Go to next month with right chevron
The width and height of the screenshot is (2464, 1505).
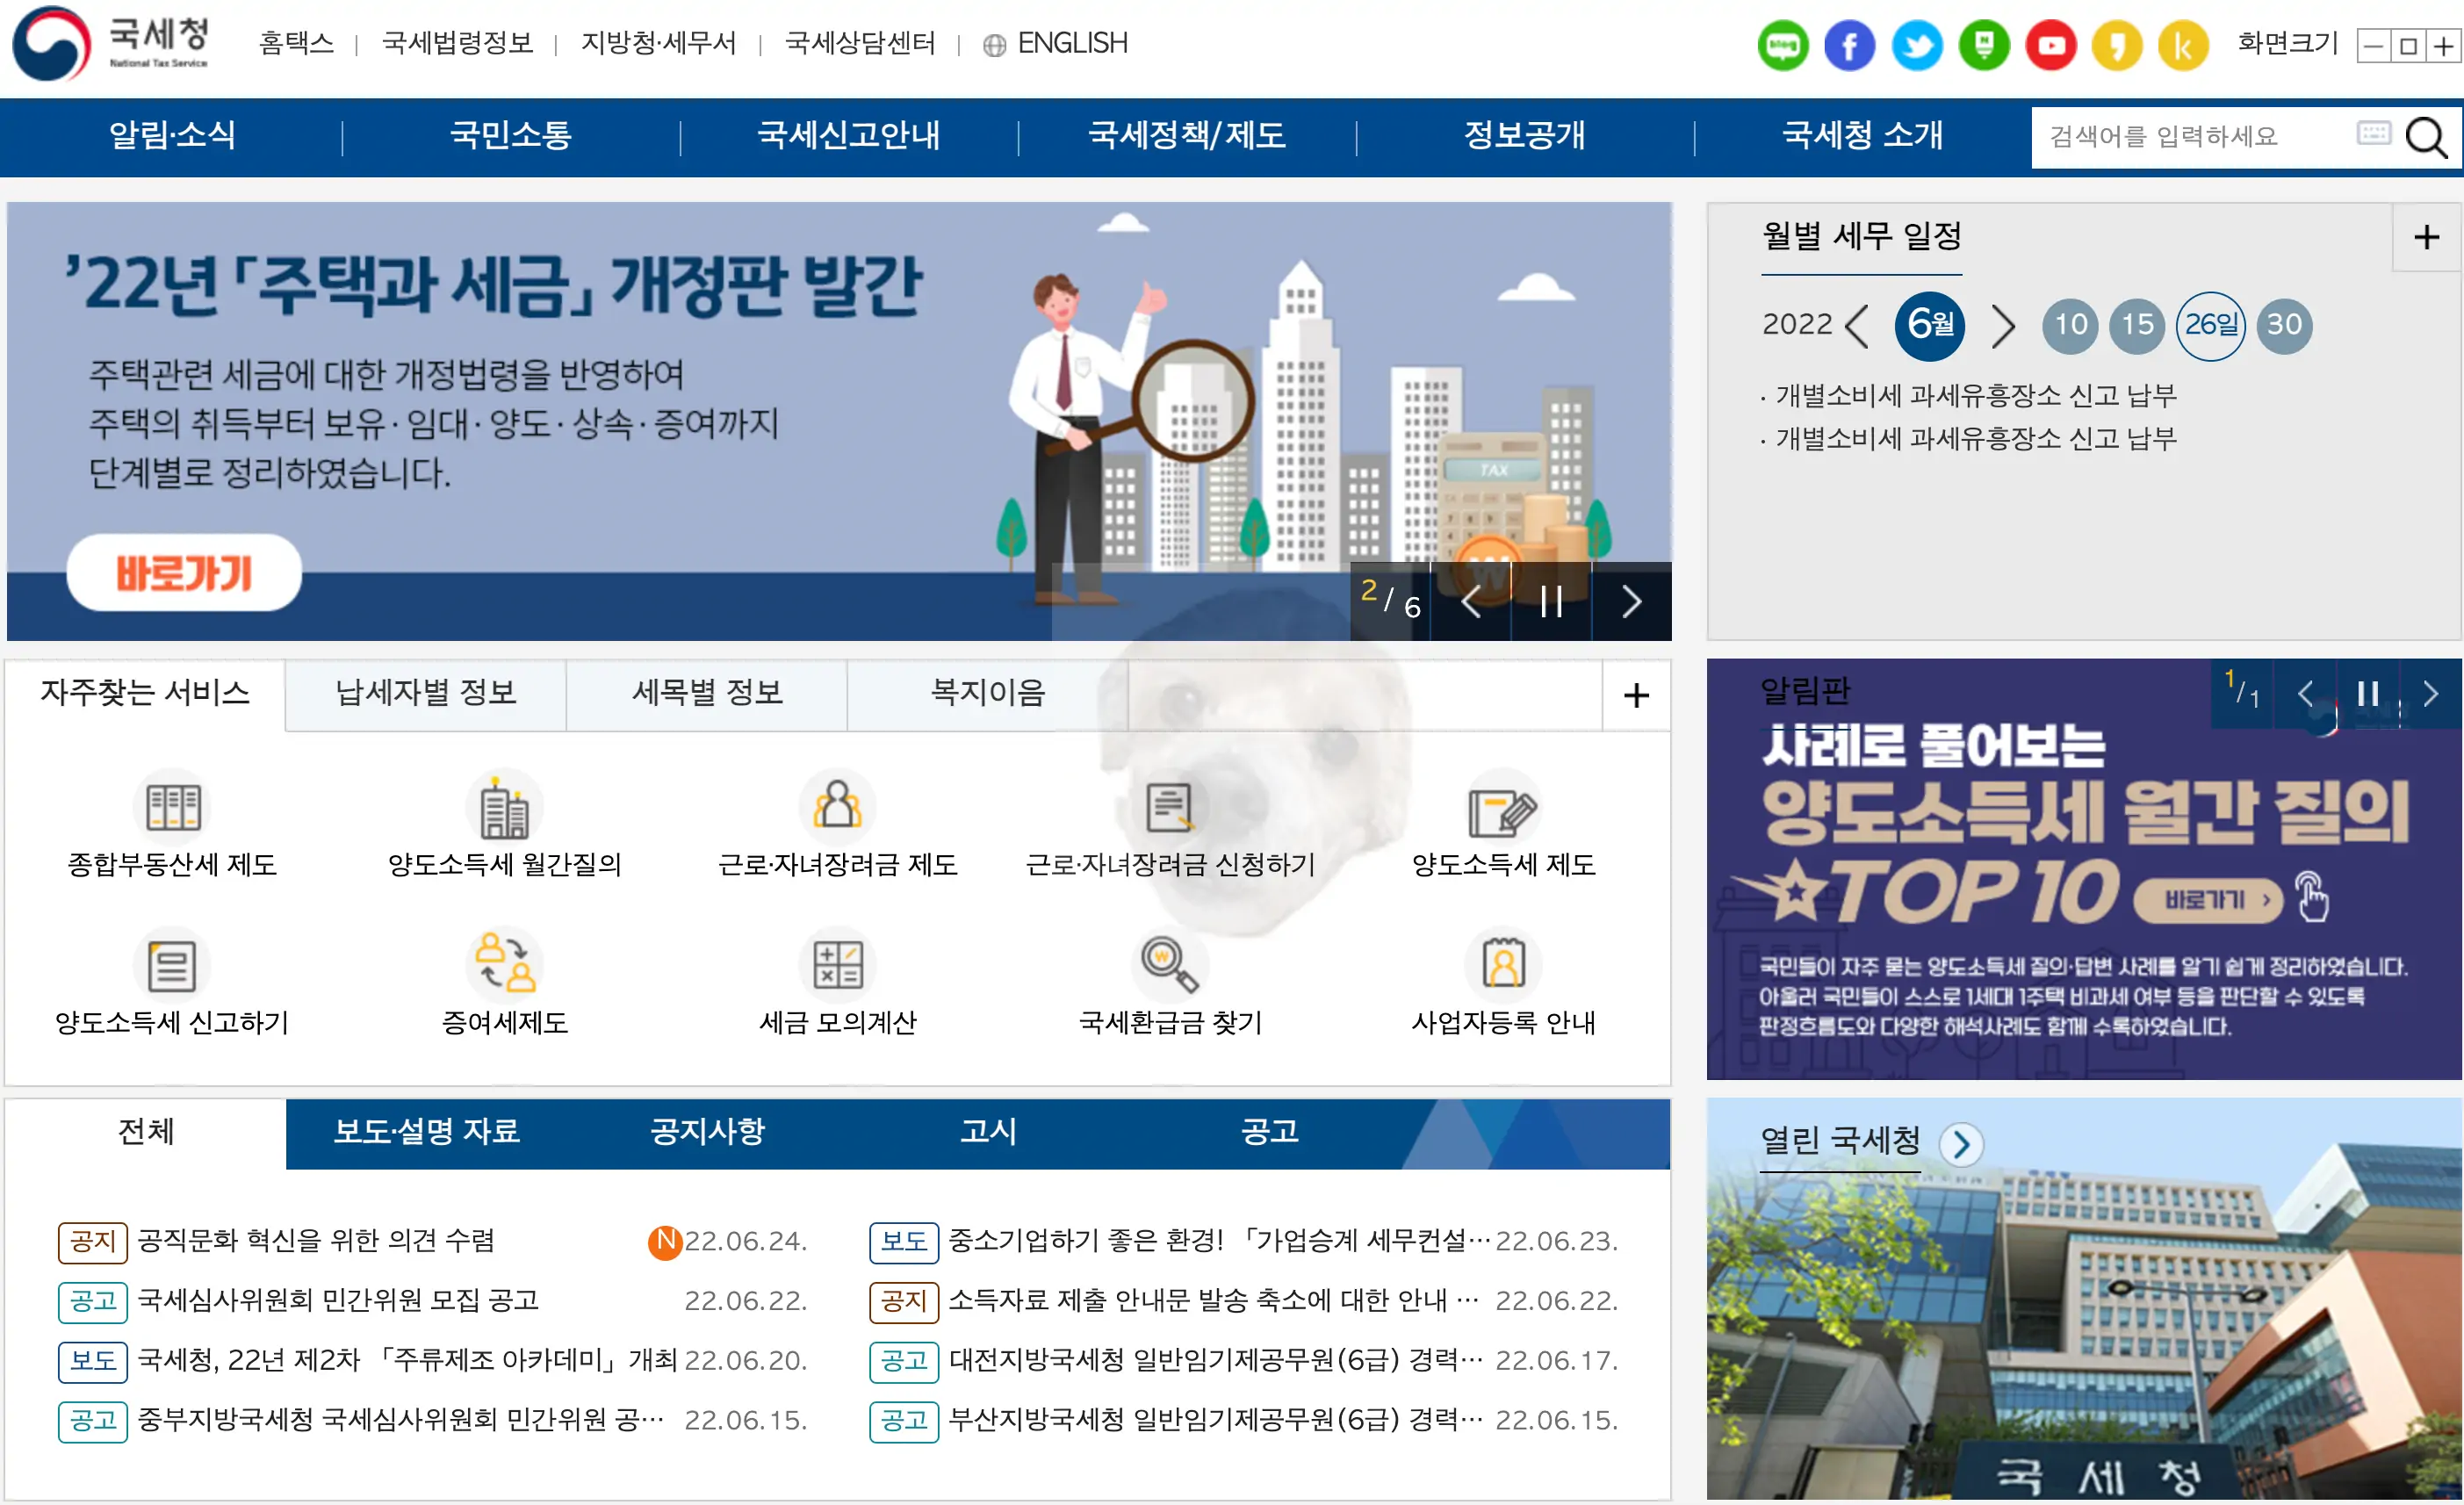click(x=2004, y=325)
